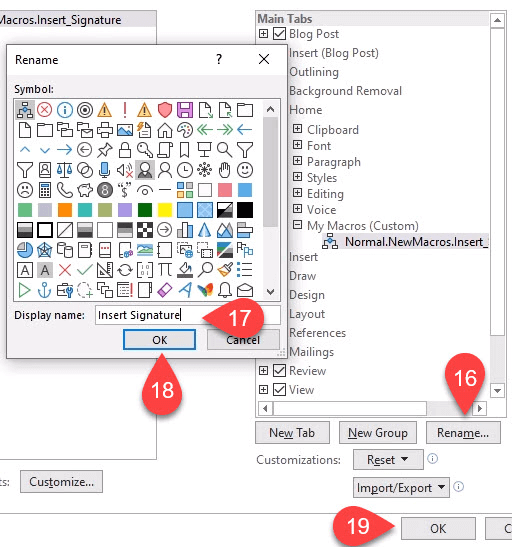Click into the Display name field
Viewport: 512px width, 547px height.
click(x=188, y=315)
